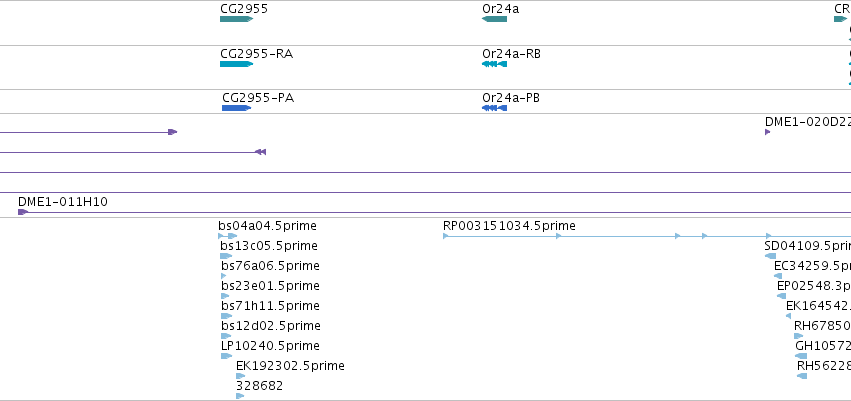Select the EP02548 EST label
Viewport: 851px width, 401px height.
[x=814, y=286]
